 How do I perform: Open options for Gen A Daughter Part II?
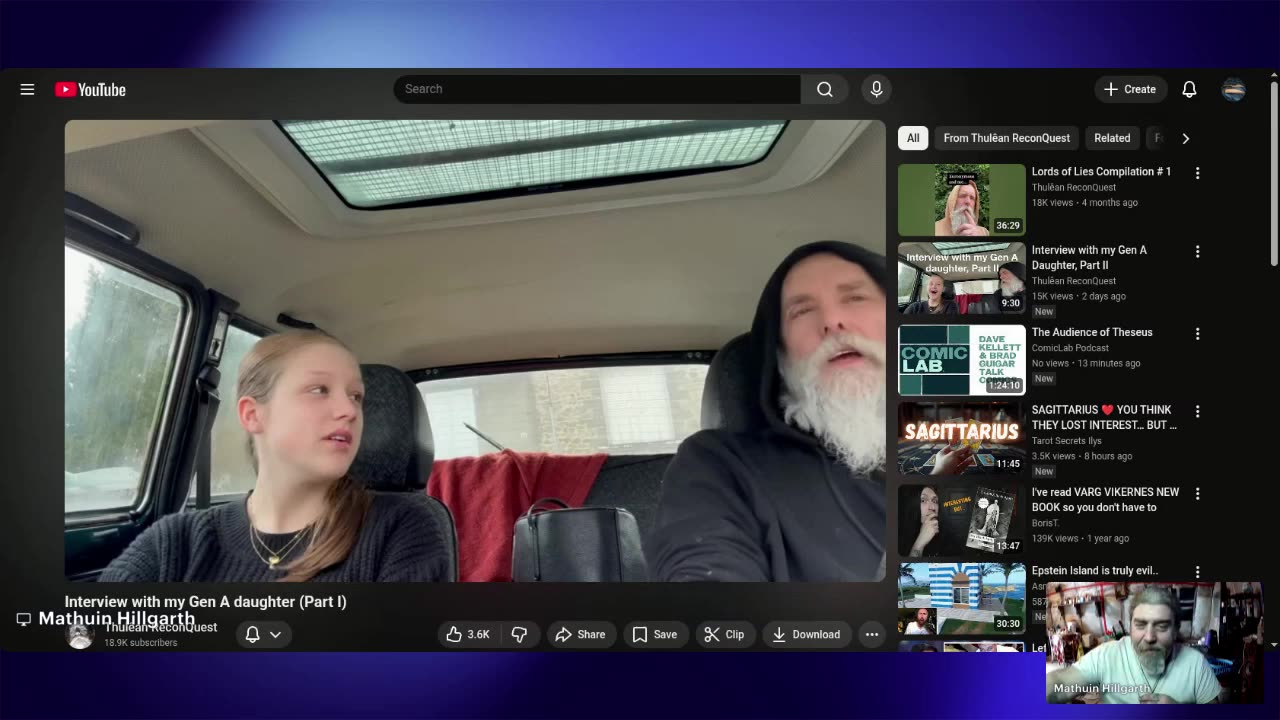1197,252
